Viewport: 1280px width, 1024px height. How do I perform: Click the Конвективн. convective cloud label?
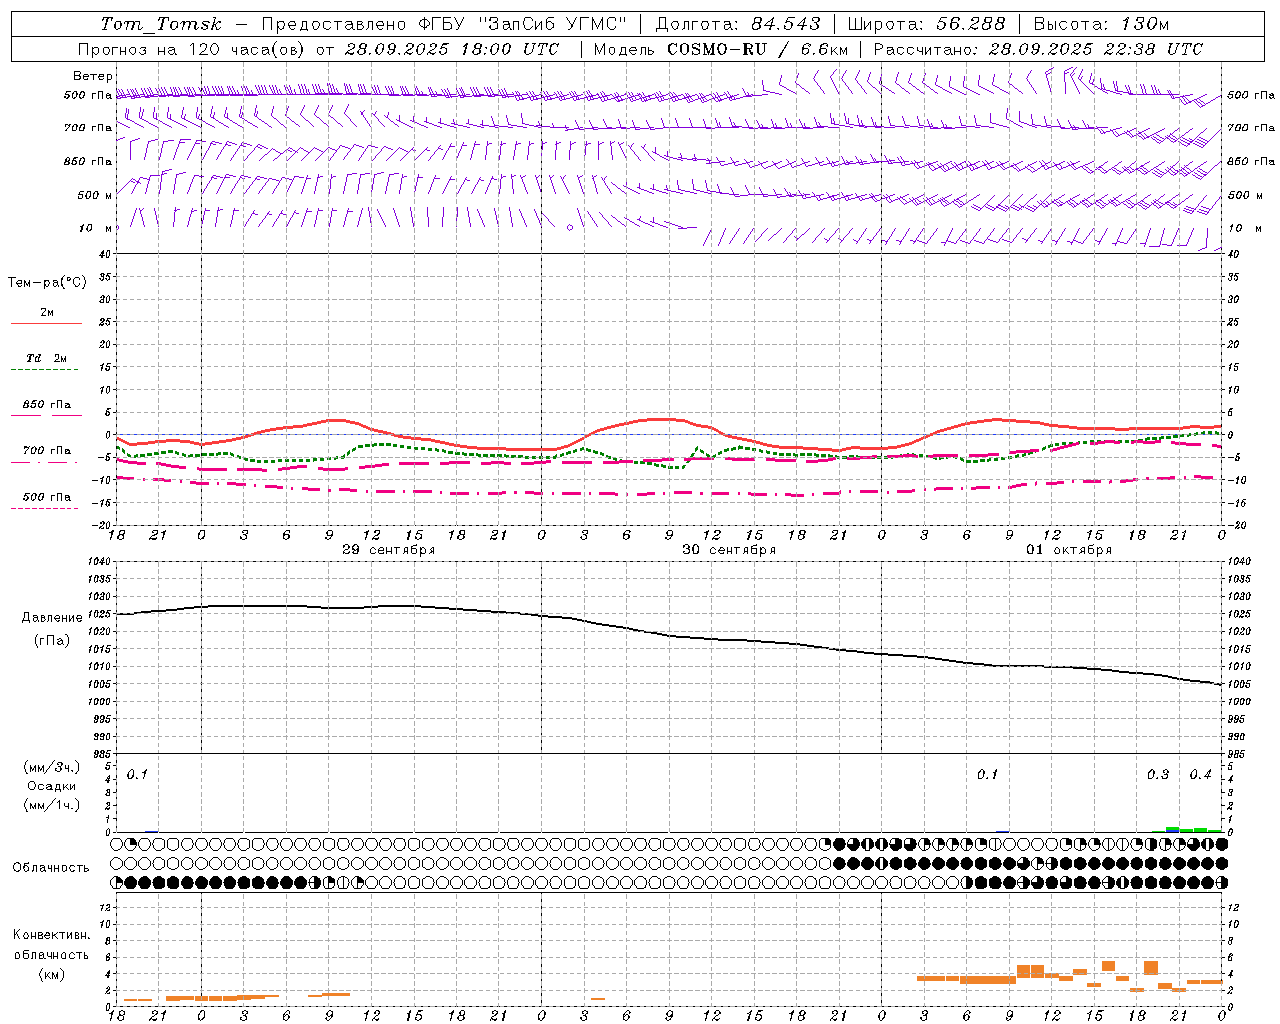pyautogui.click(x=52, y=935)
